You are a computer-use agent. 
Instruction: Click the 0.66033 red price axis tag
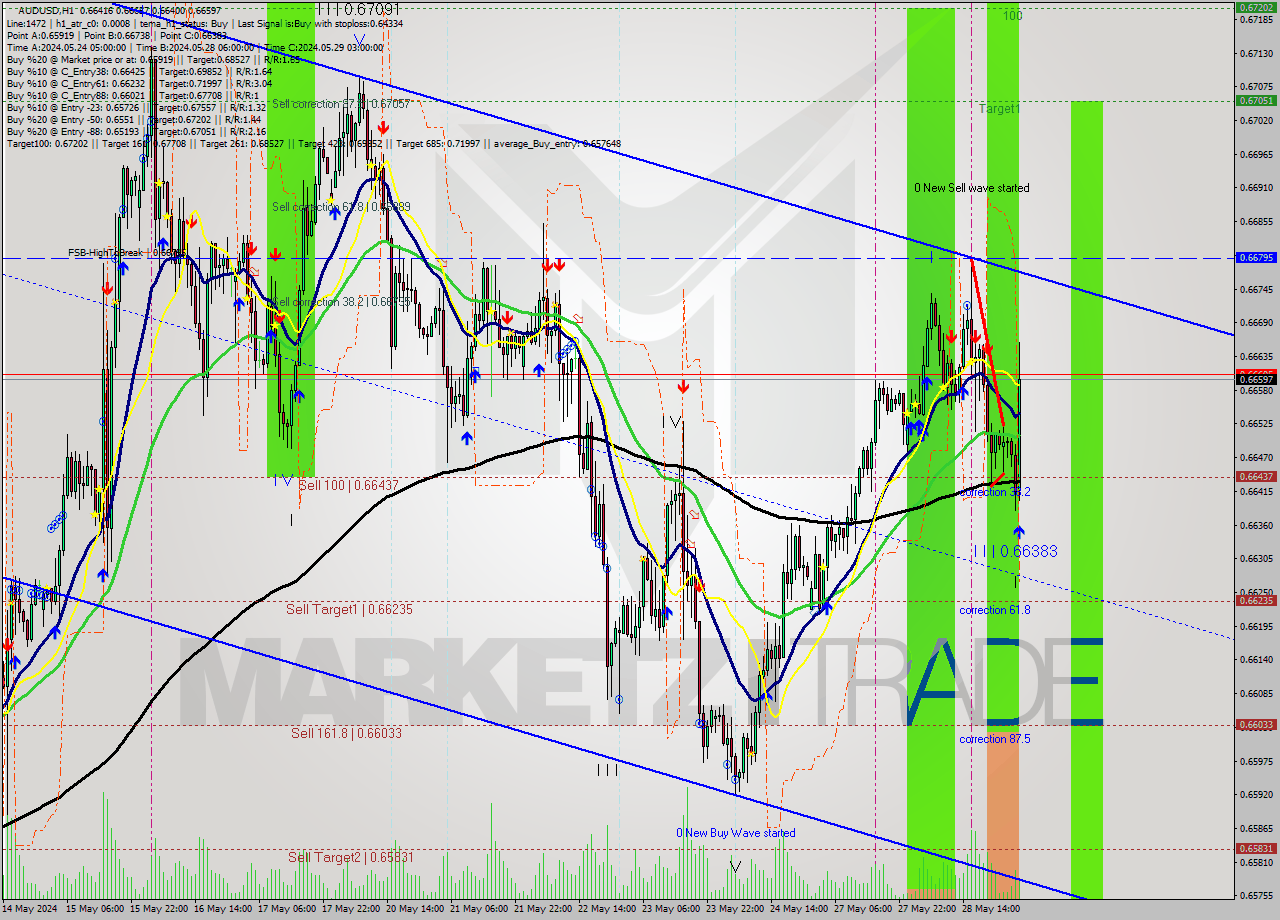point(1255,725)
